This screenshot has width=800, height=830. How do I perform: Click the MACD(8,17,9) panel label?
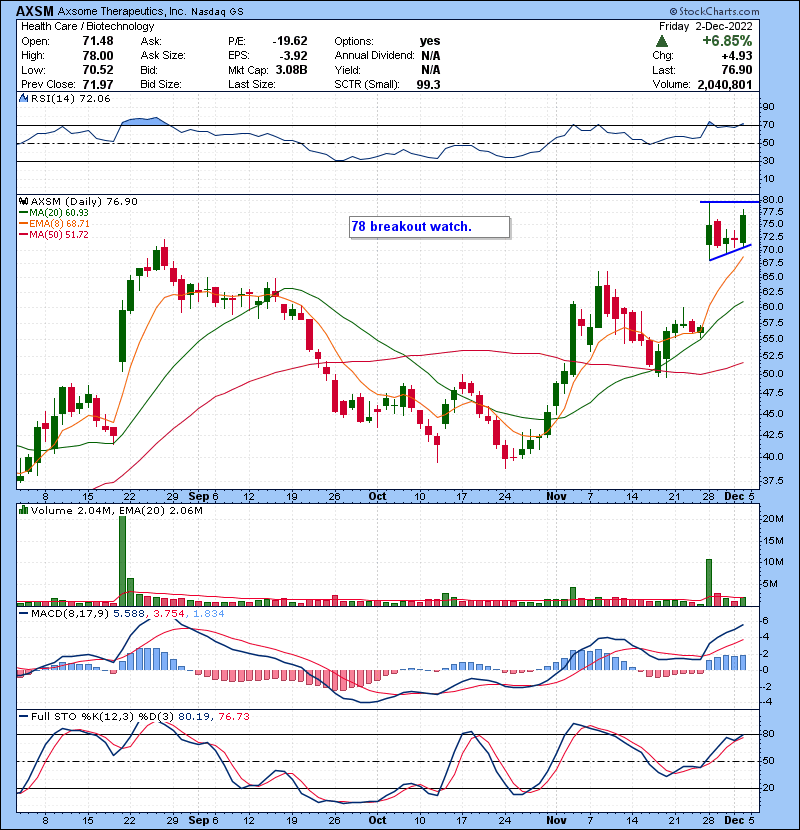click(x=60, y=613)
